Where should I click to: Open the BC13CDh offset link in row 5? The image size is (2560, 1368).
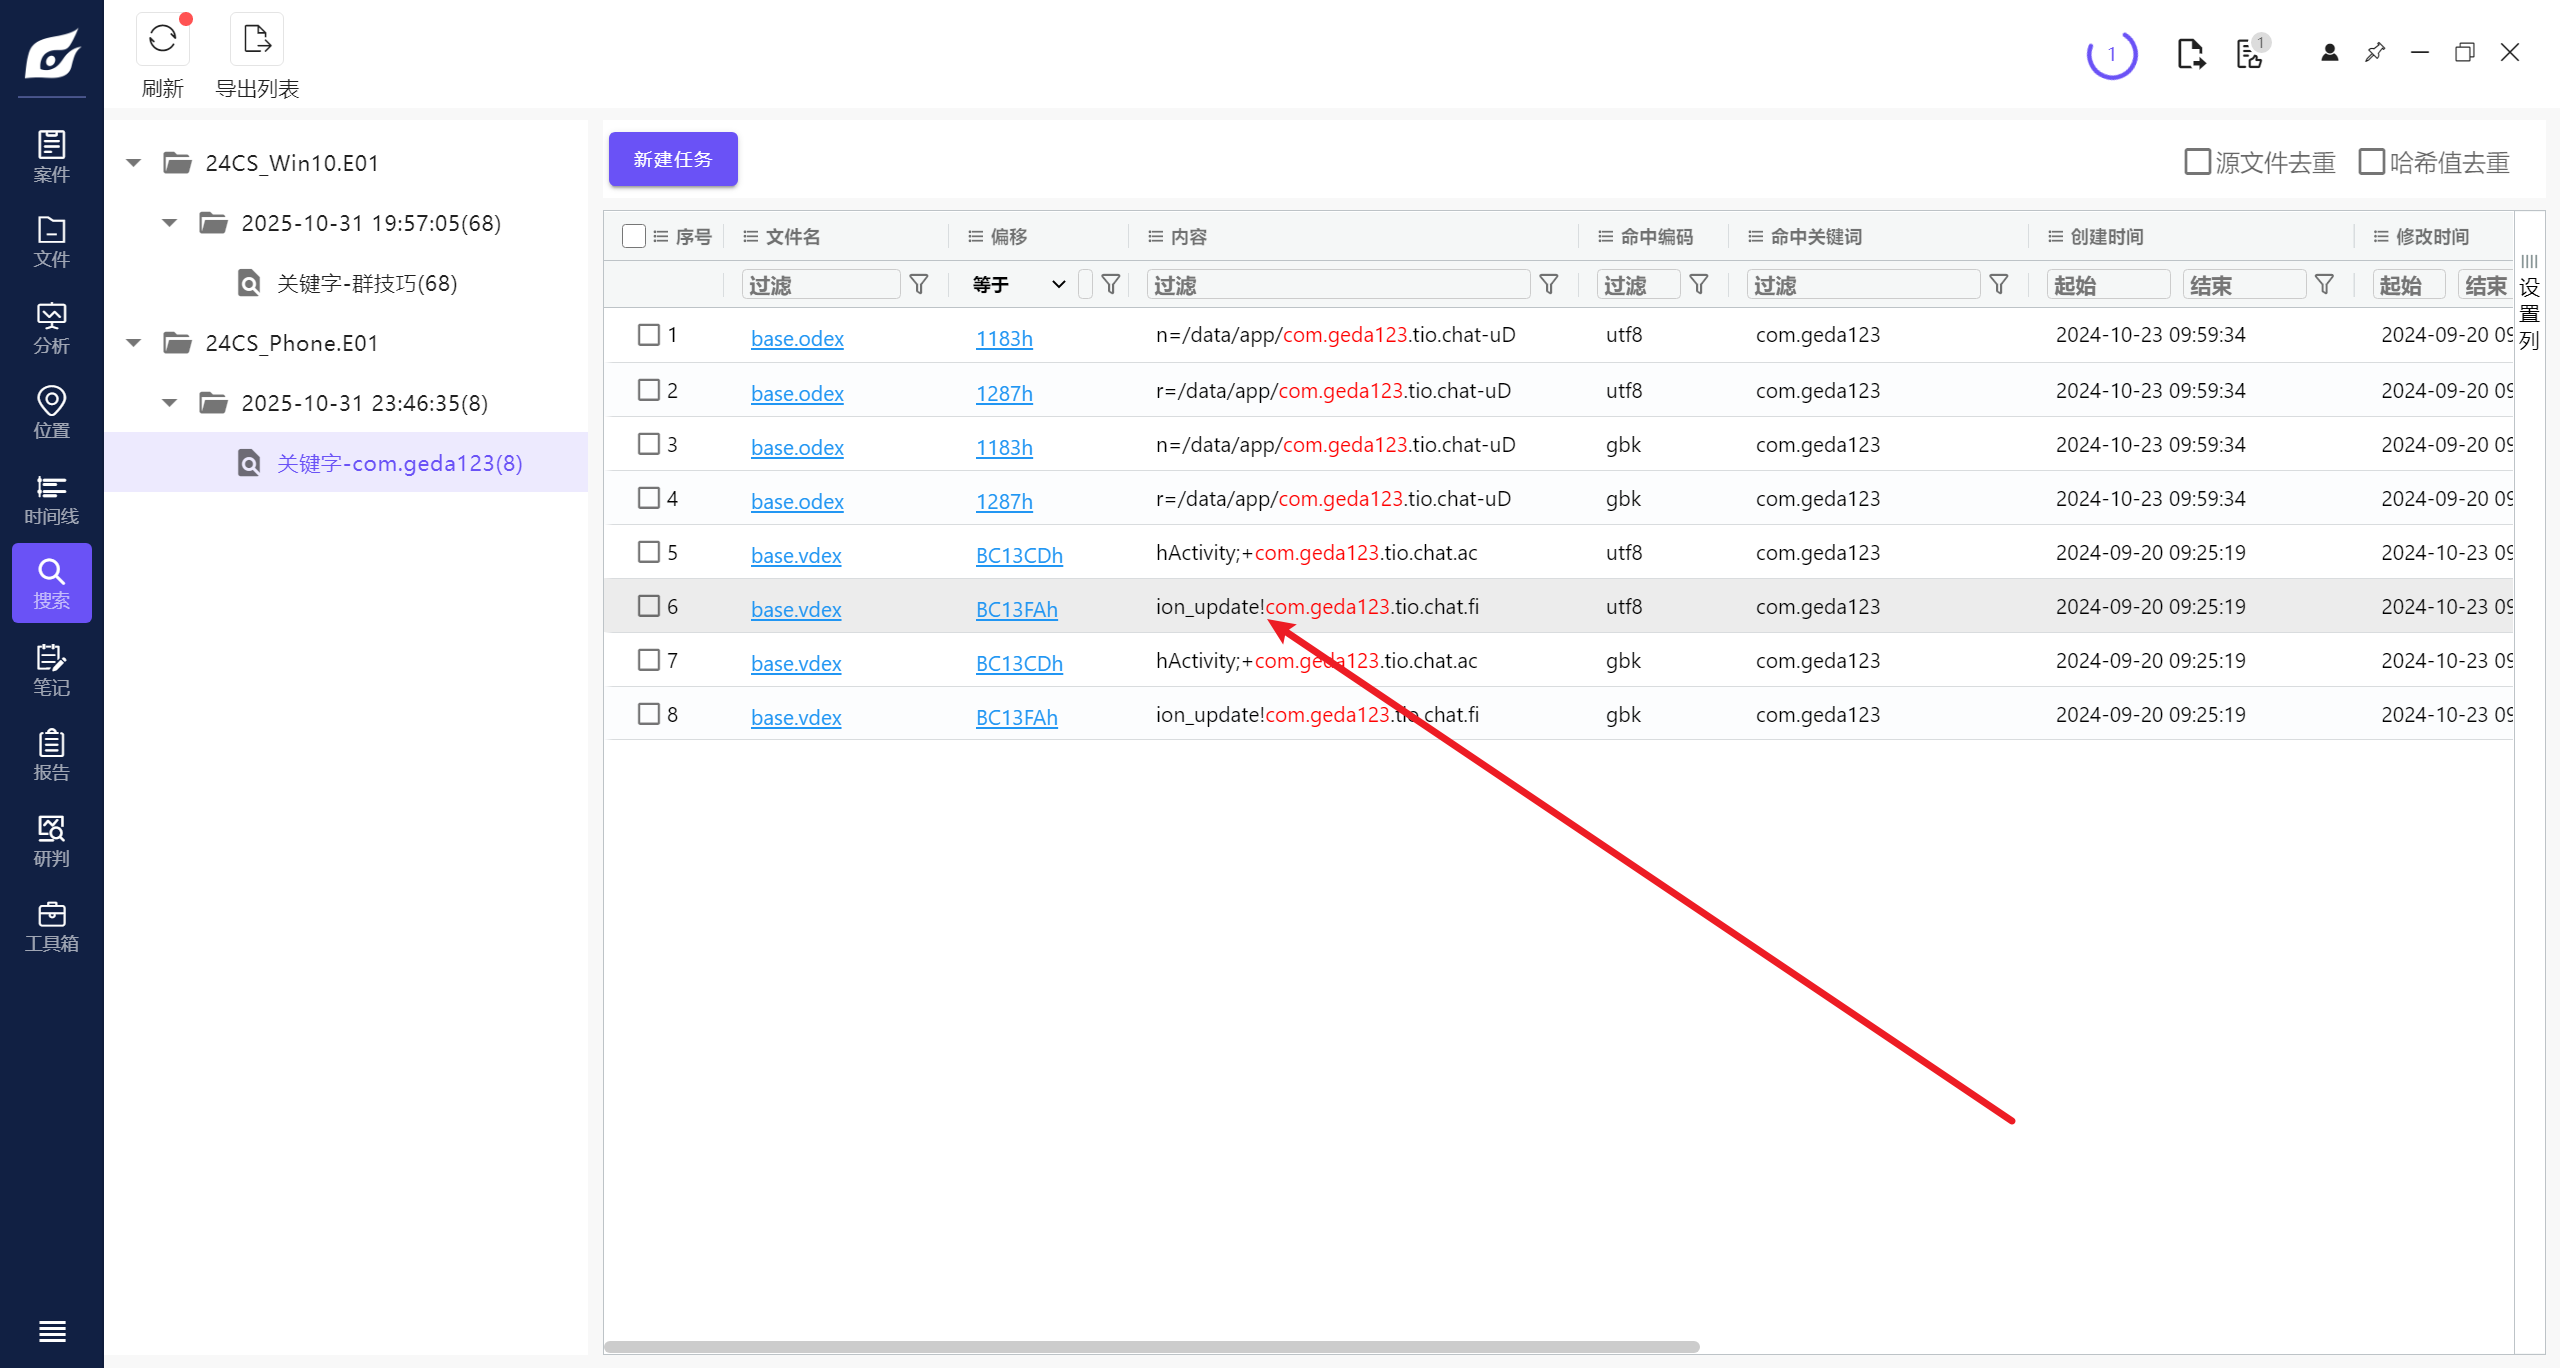pos(1018,555)
